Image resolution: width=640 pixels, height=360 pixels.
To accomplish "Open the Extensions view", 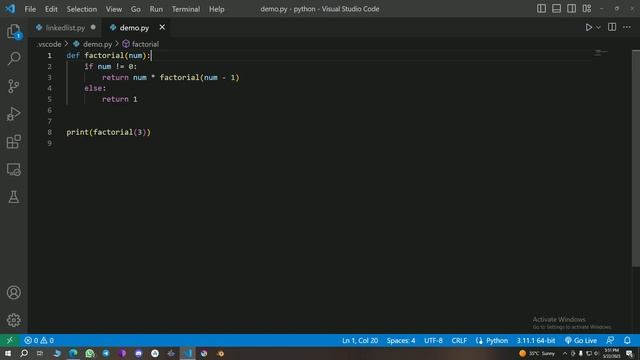I will (14, 142).
